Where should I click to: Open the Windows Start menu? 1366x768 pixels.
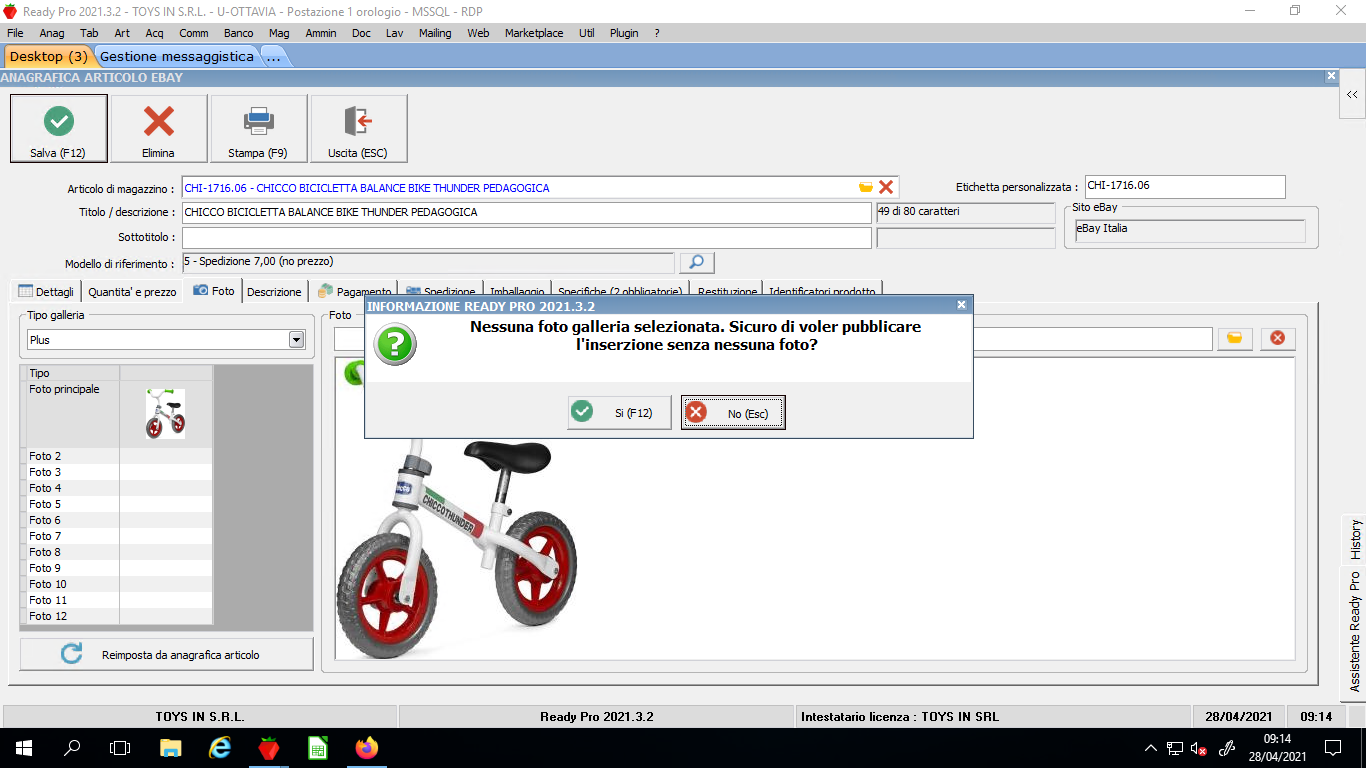pyautogui.click(x=23, y=748)
